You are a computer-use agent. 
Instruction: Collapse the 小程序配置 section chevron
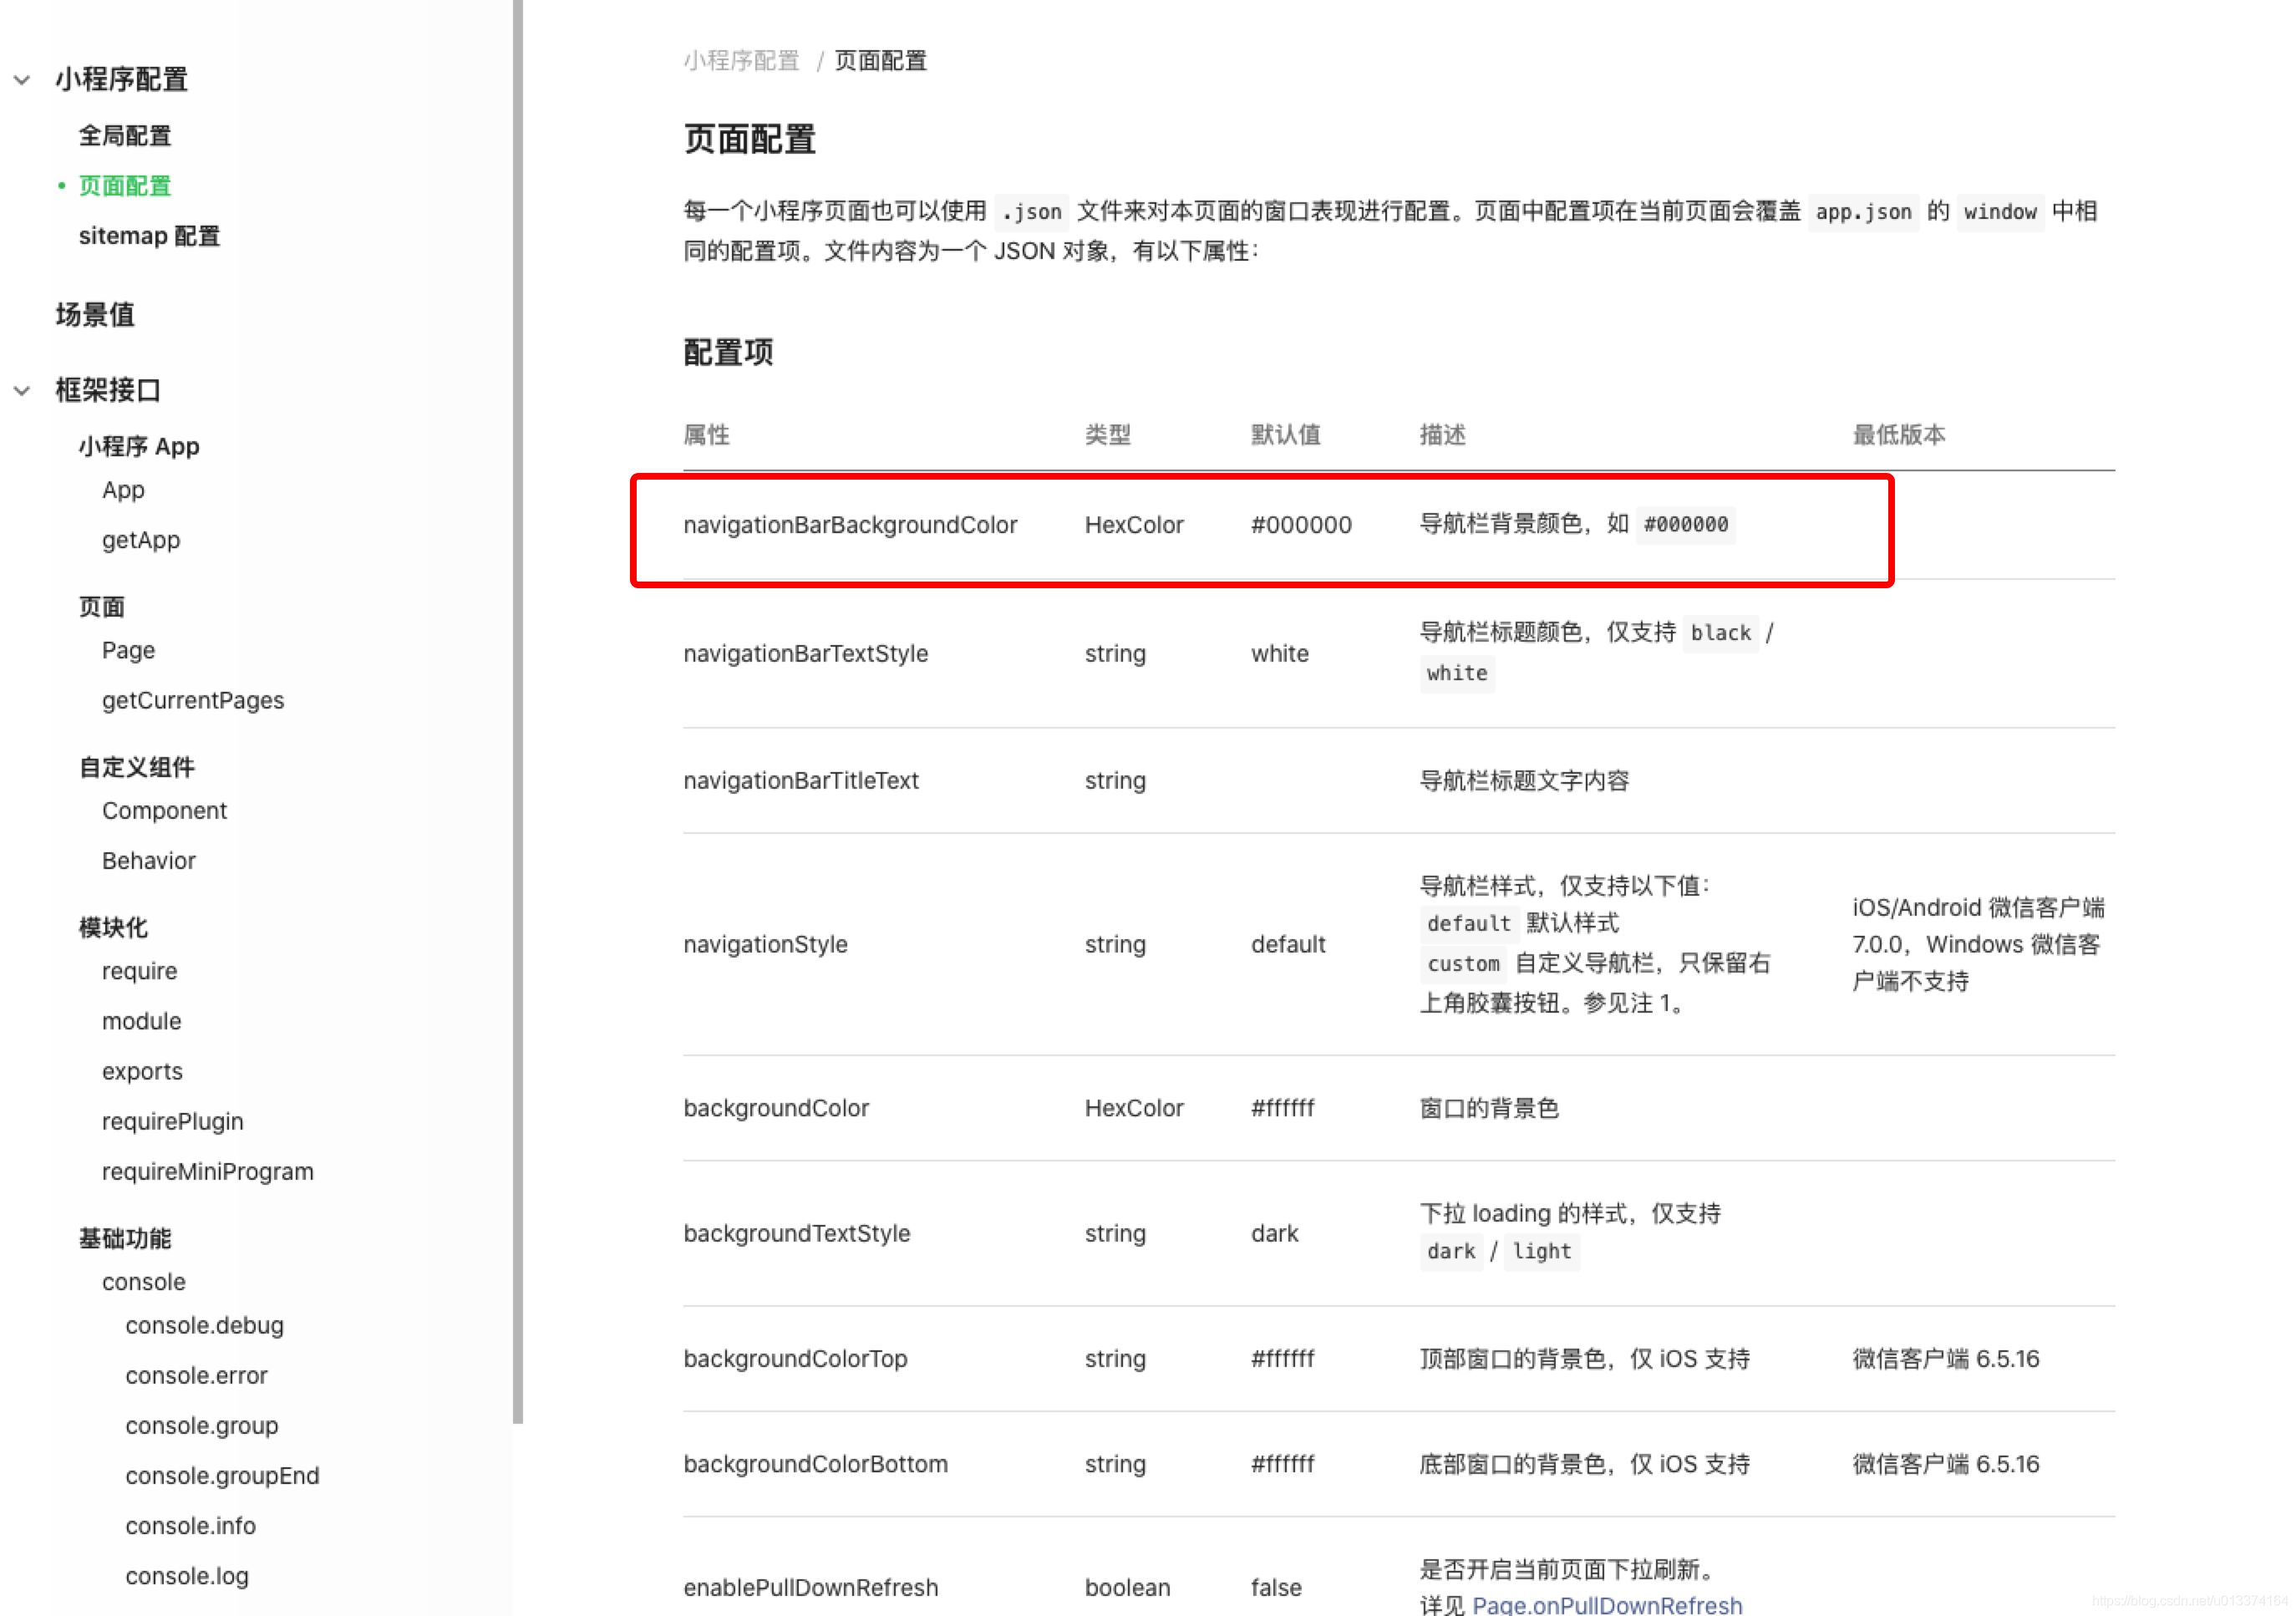point(22,80)
